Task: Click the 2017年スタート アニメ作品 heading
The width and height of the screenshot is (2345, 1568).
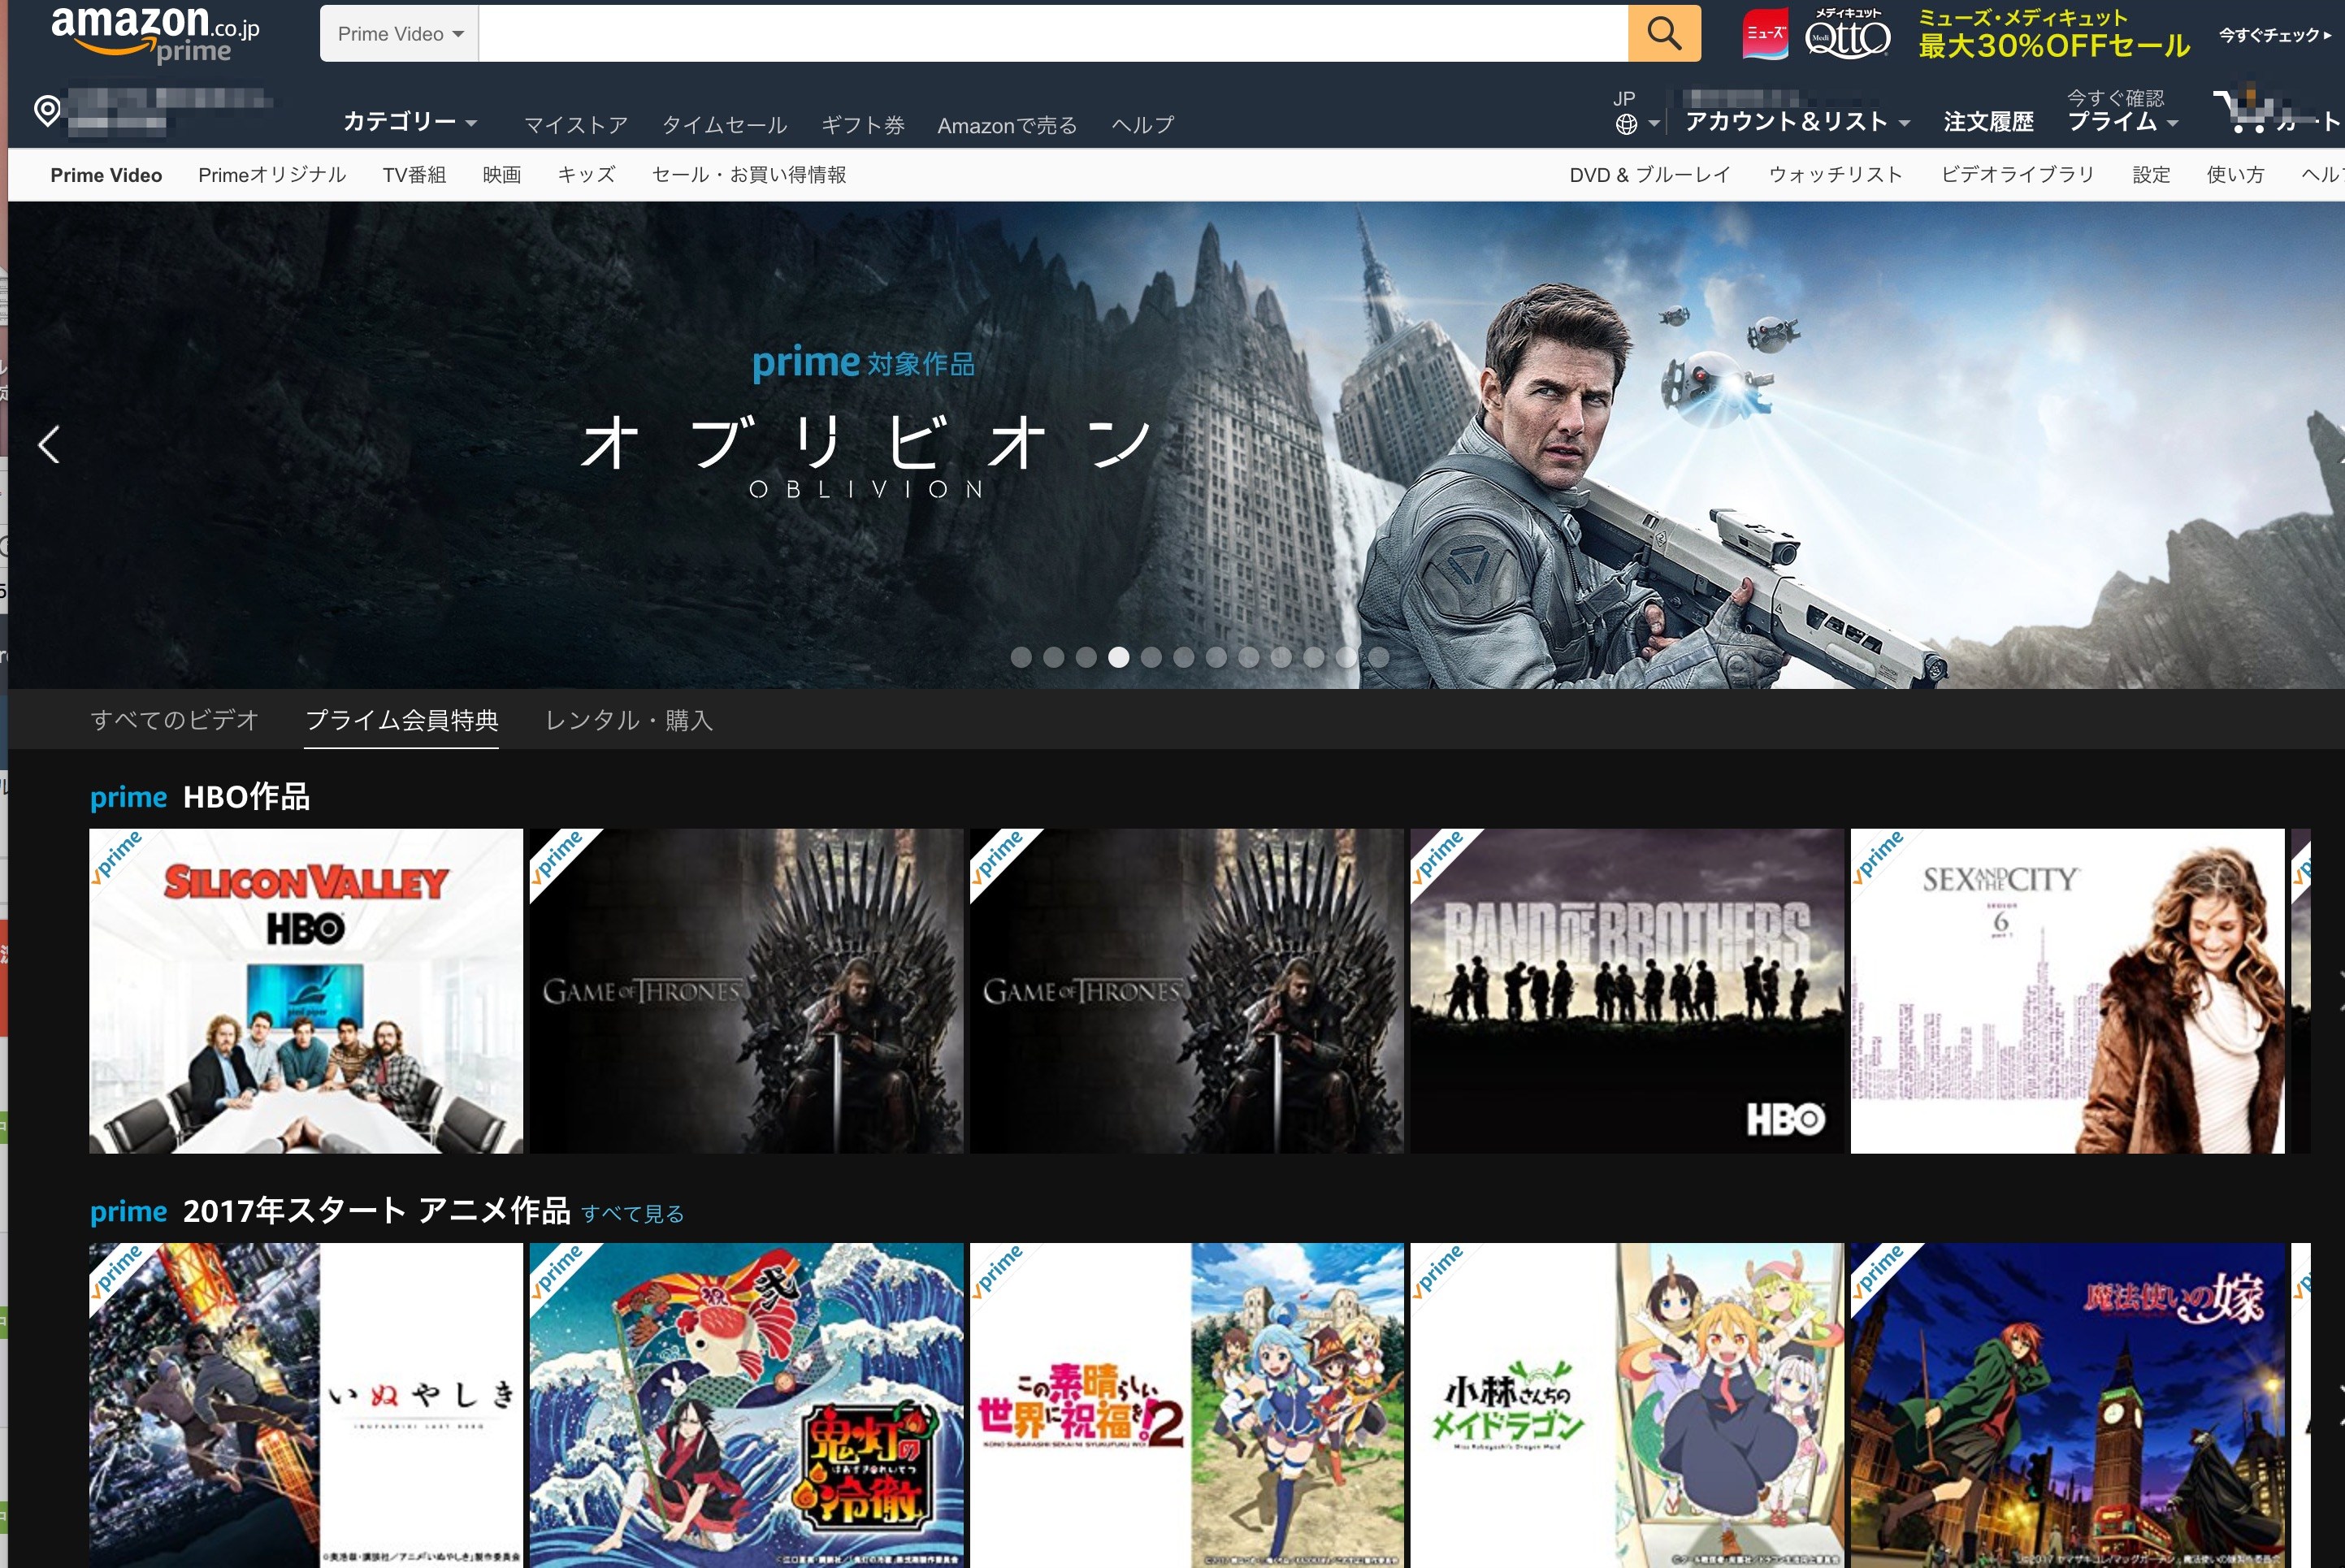Action: click(x=376, y=1211)
